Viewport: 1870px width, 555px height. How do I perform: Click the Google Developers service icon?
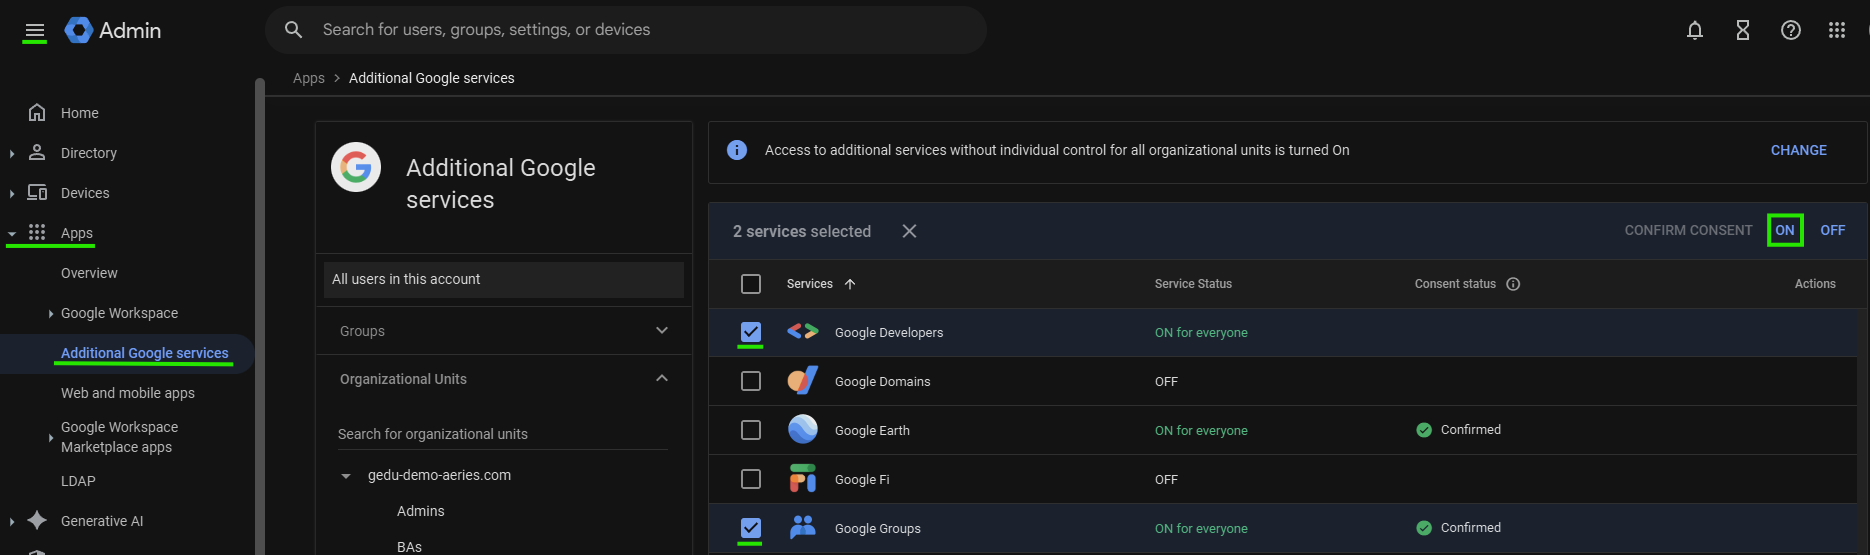pos(802,332)
